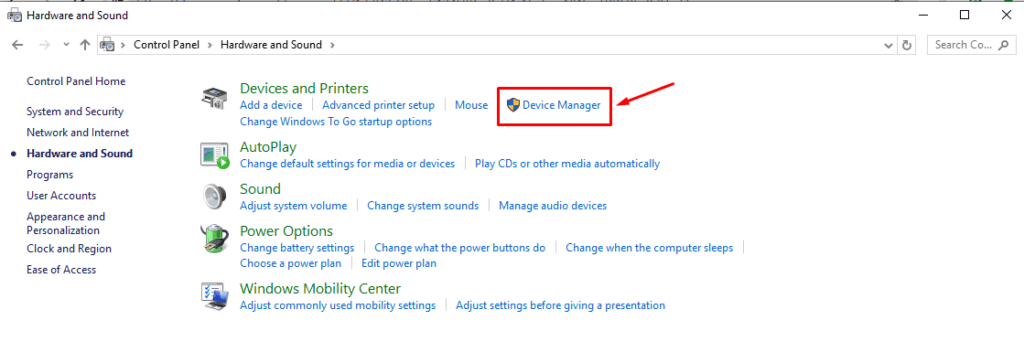Open the recent locations dropdown arrow
1024x363 pixels.
point(65,45)
